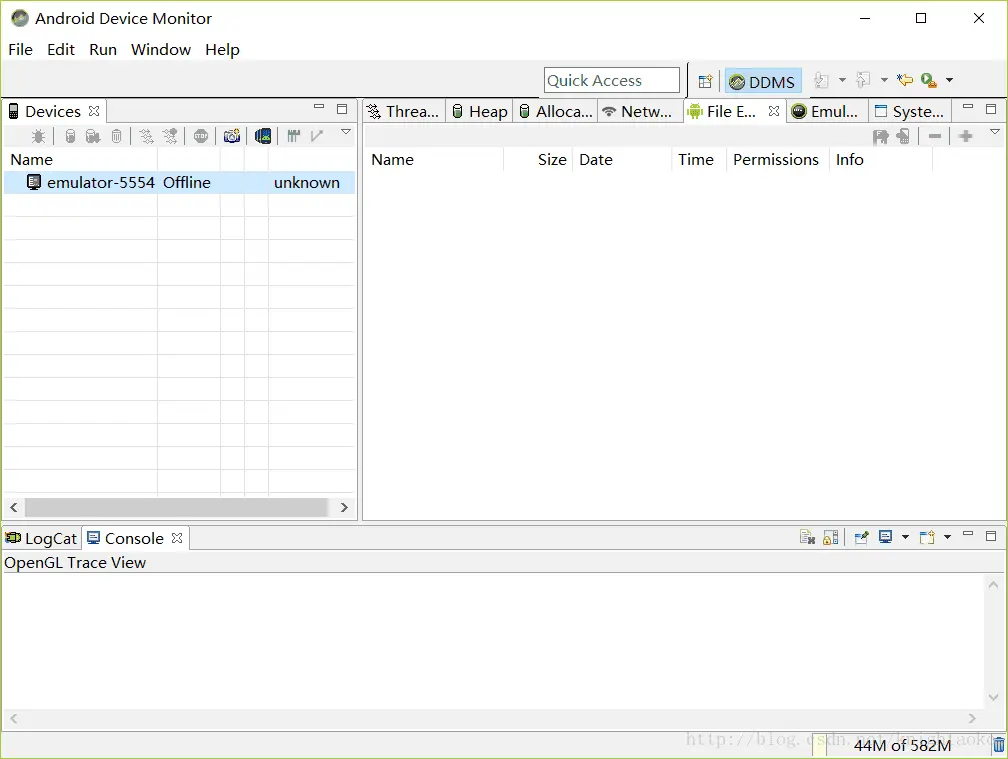Click the Devices scrollbar left arrow
This screenshot has height=759, width=1008.
[14, 507]
